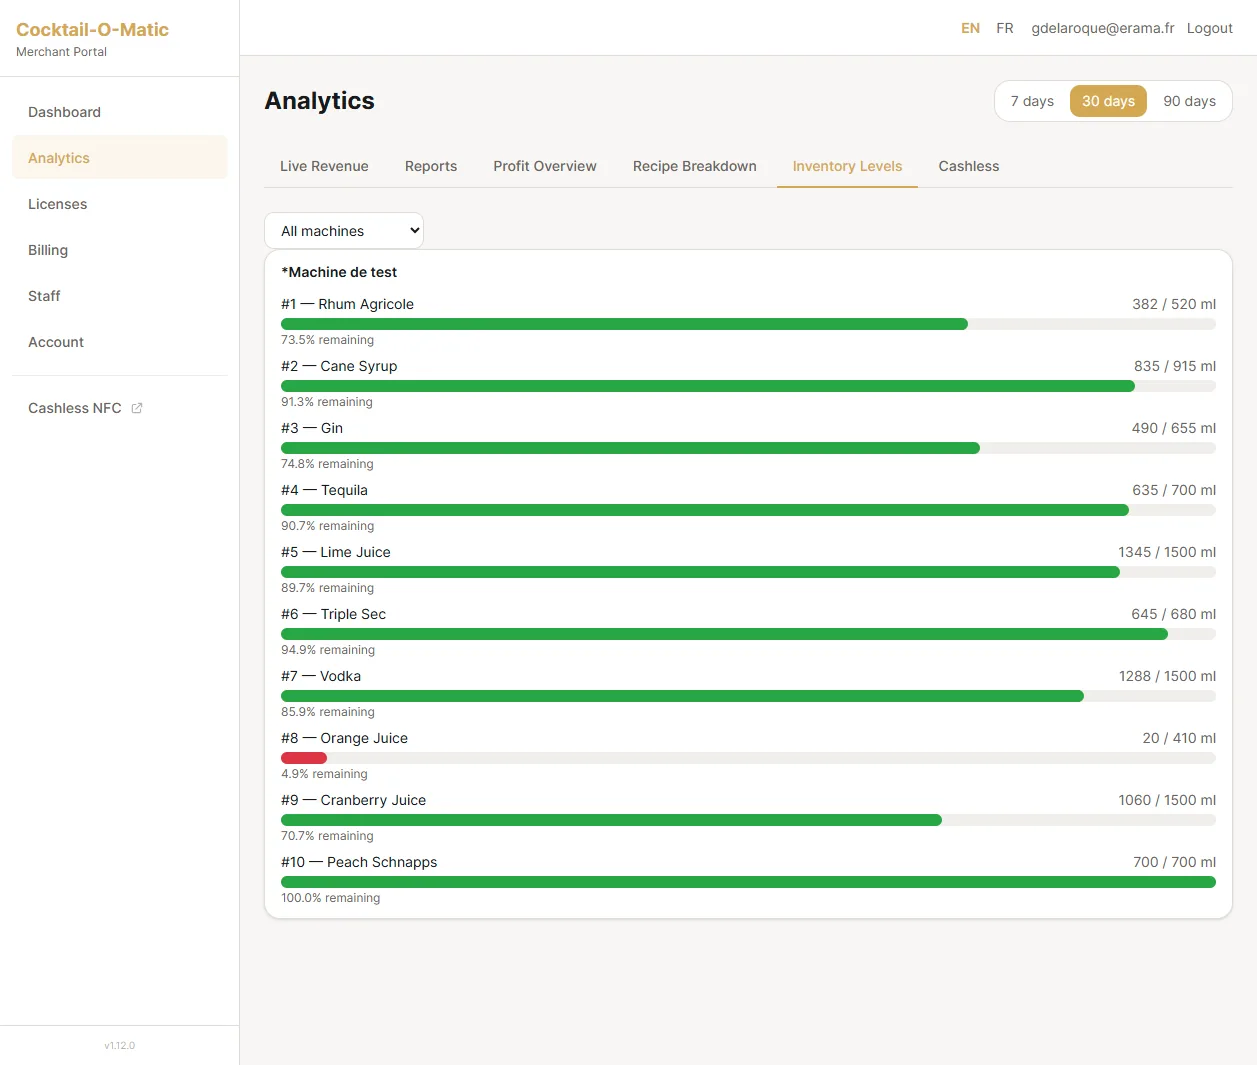This screenshot has width=1257, height=1065.
Task: Click the red Orange Juice level bar
Action: click(304, 758)
